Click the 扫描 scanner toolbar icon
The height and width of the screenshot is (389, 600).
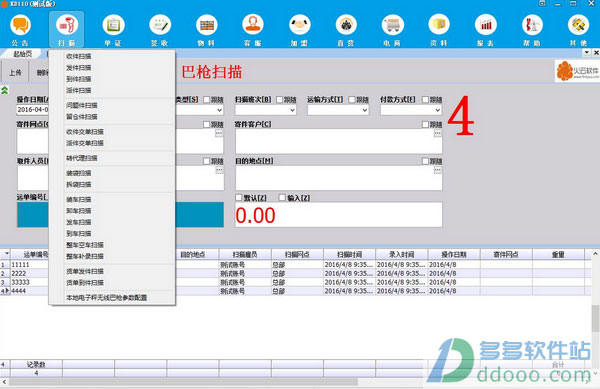[x=67, y=29]
